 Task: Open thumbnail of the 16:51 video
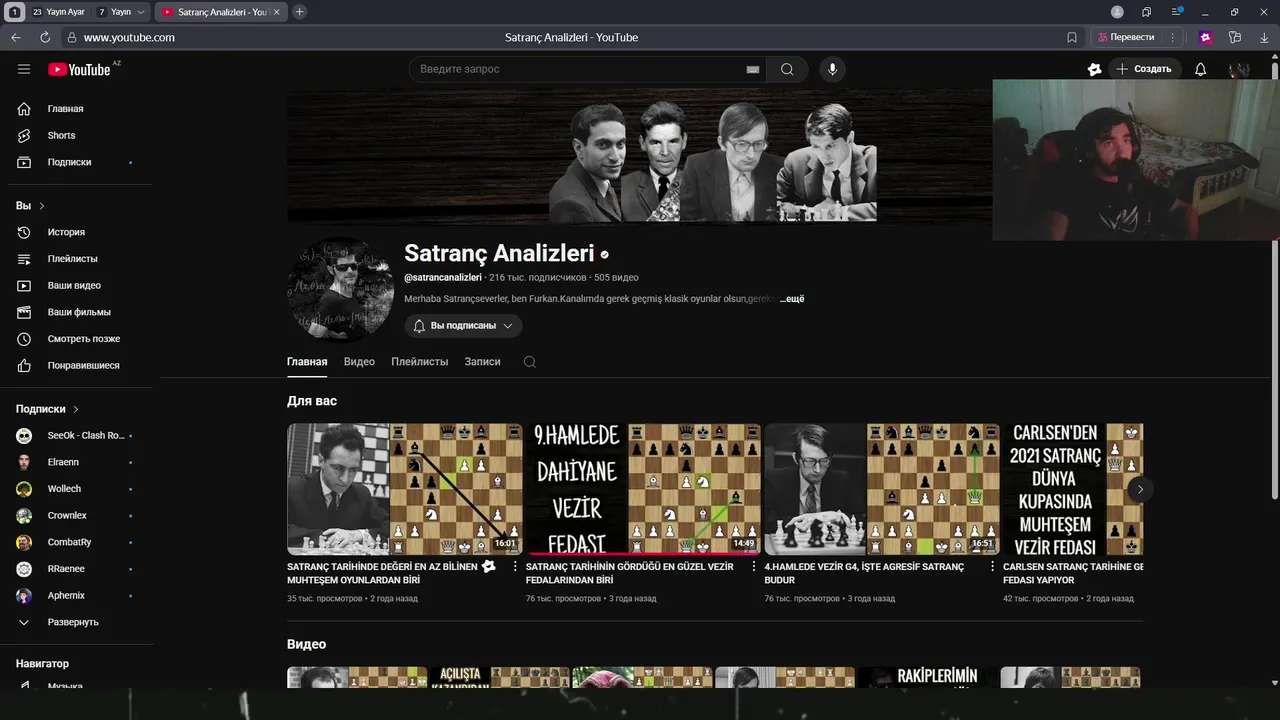(x=882, y=489)
